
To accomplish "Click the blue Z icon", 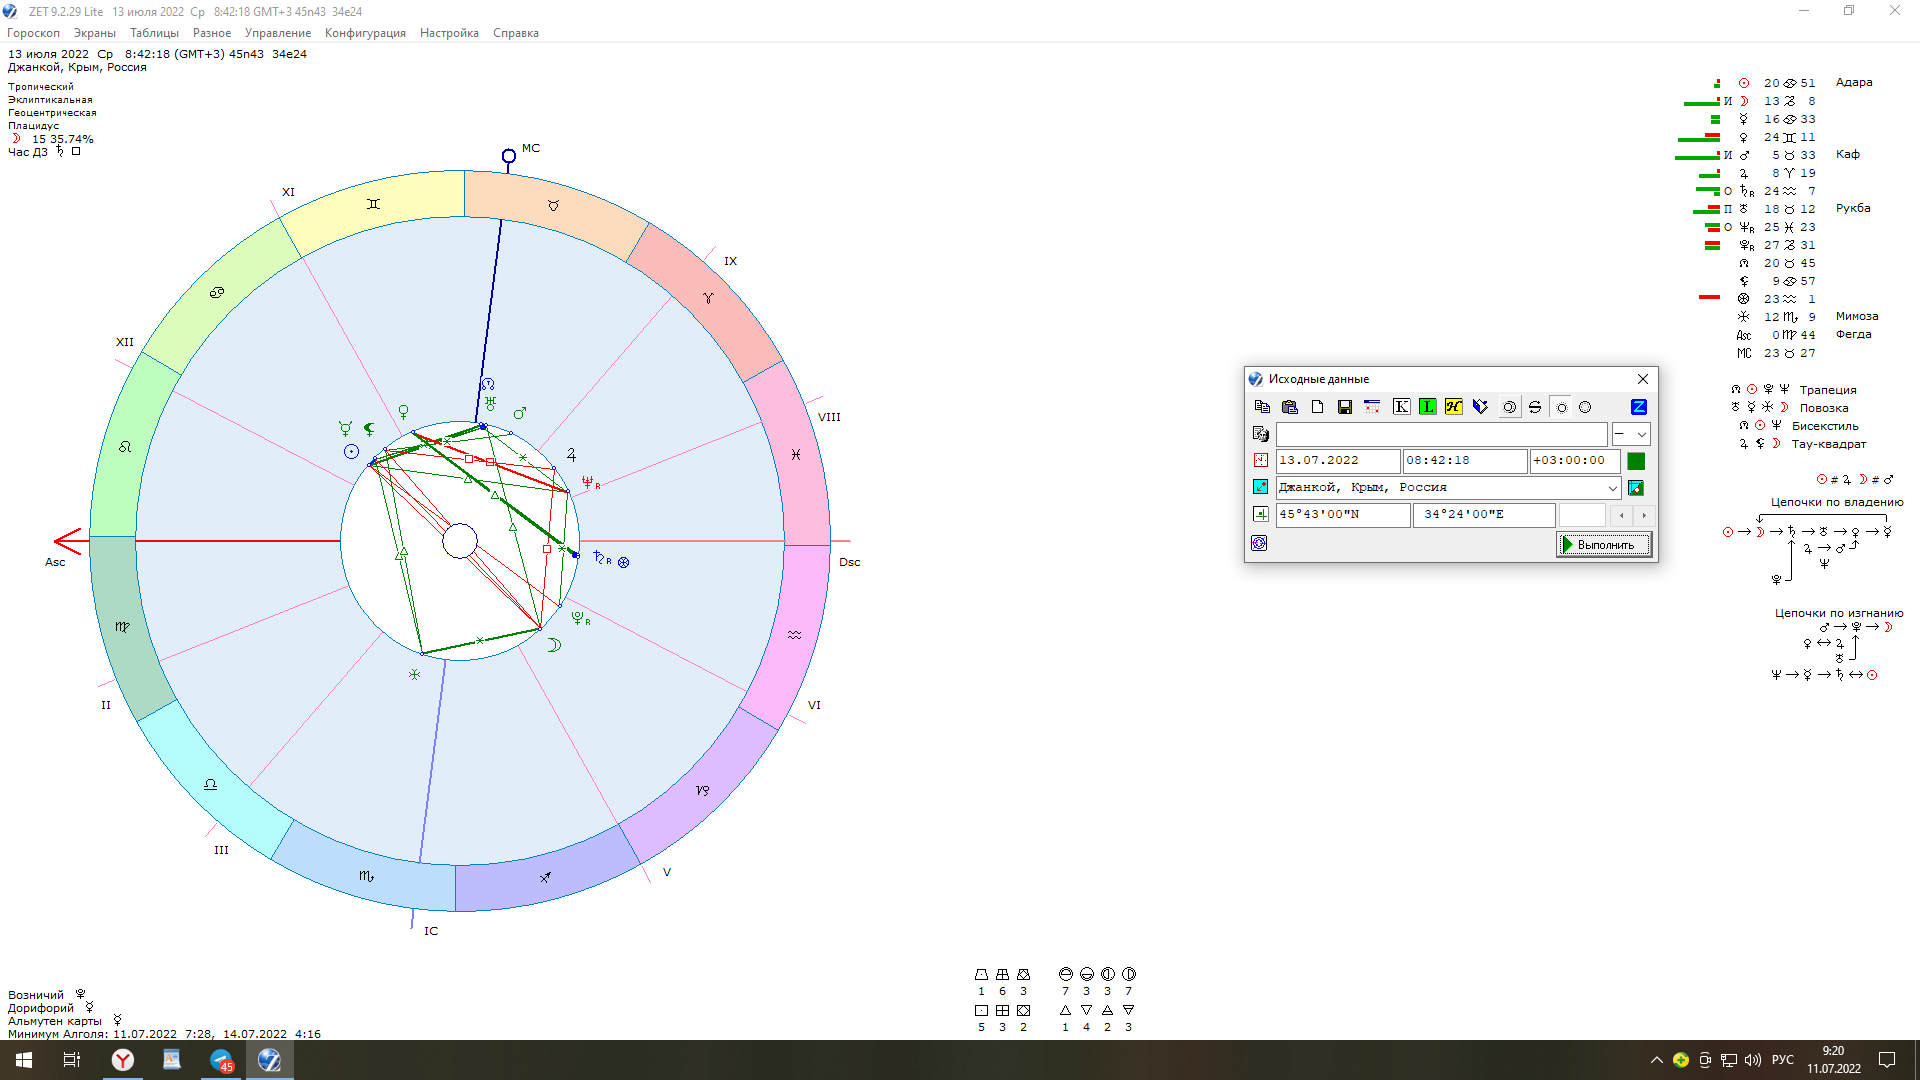I will tap(1638, 407).
